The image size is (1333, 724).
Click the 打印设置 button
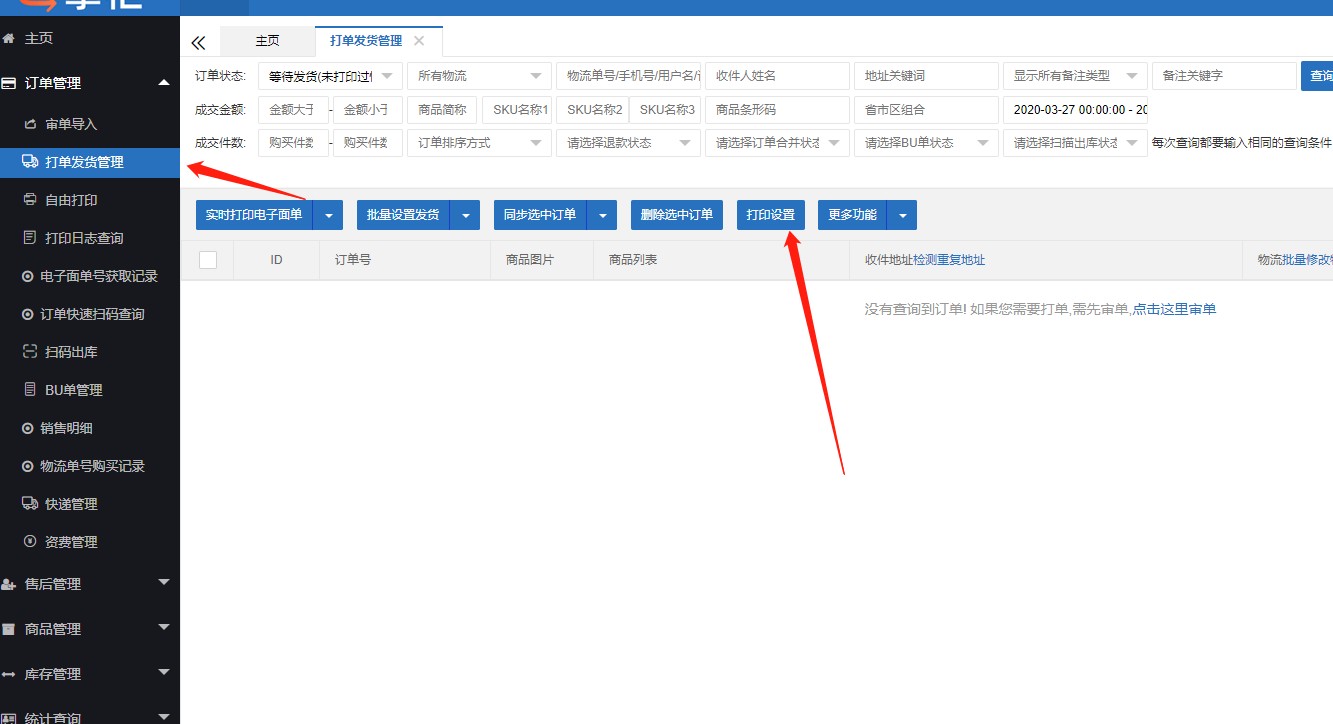coord(770,215)
